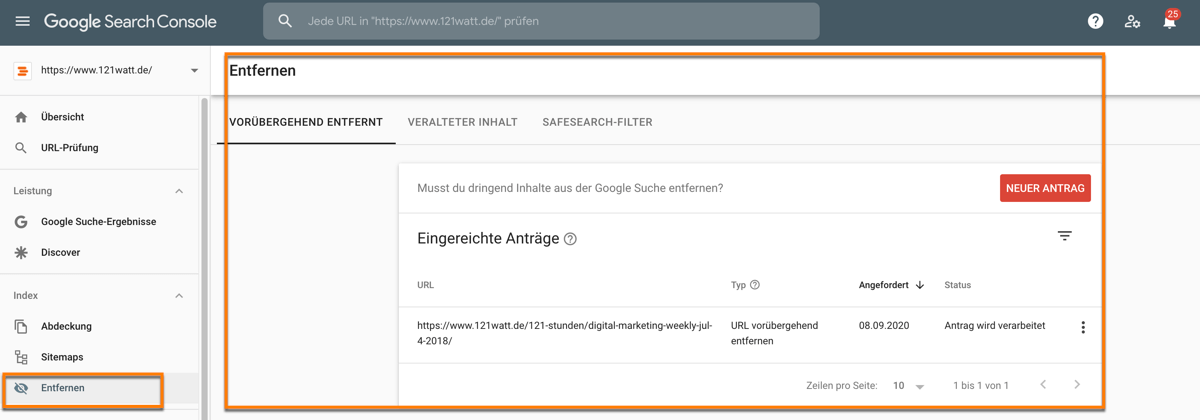Open notifications bell with 25 badge
The width and height of the screenshot is (1200, 420).
click(1169, 20)
